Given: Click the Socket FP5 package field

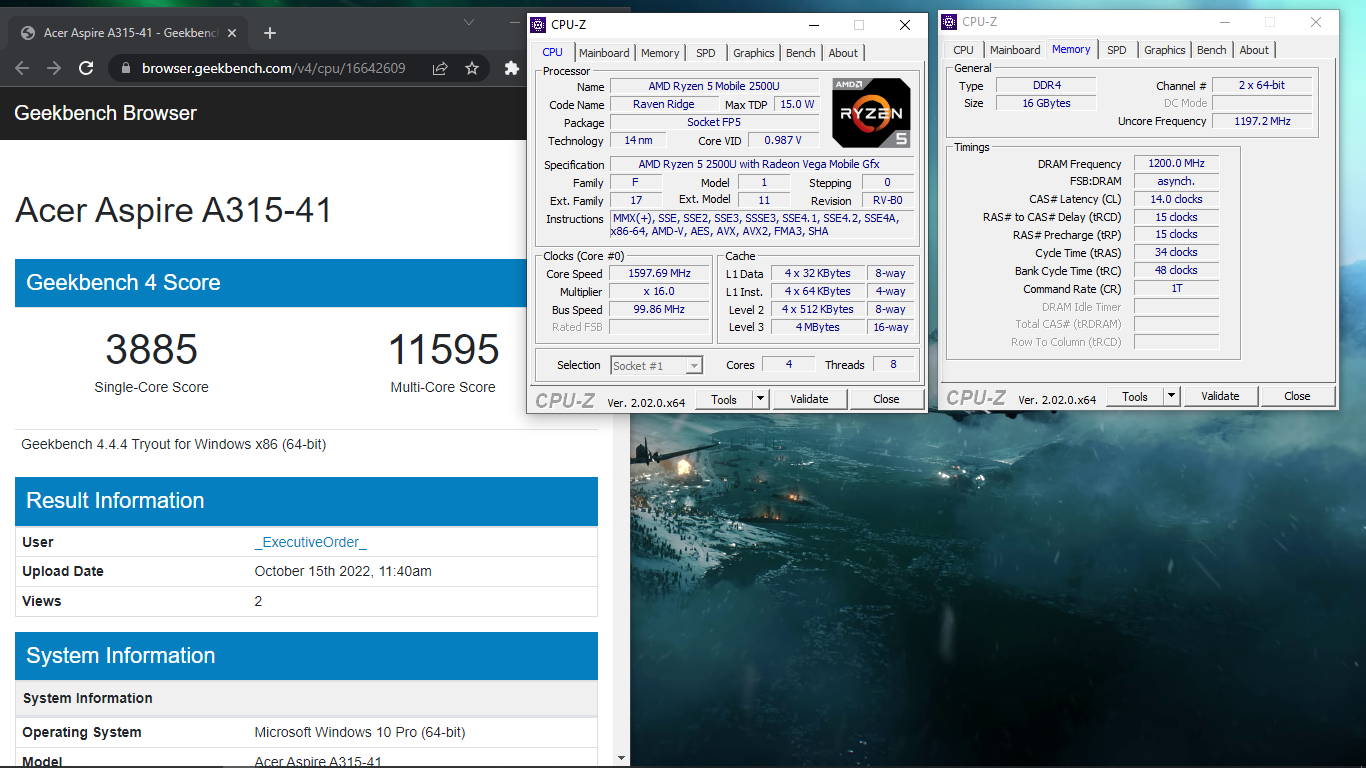Looking at the screenshot, I should (x=715, y=123).
